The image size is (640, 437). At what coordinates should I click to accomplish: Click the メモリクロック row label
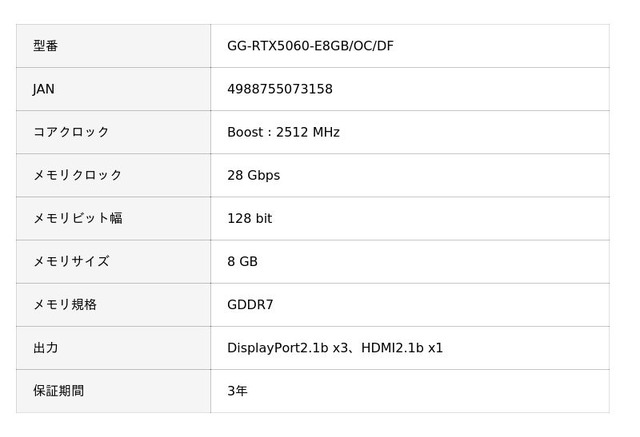[78, 175]
